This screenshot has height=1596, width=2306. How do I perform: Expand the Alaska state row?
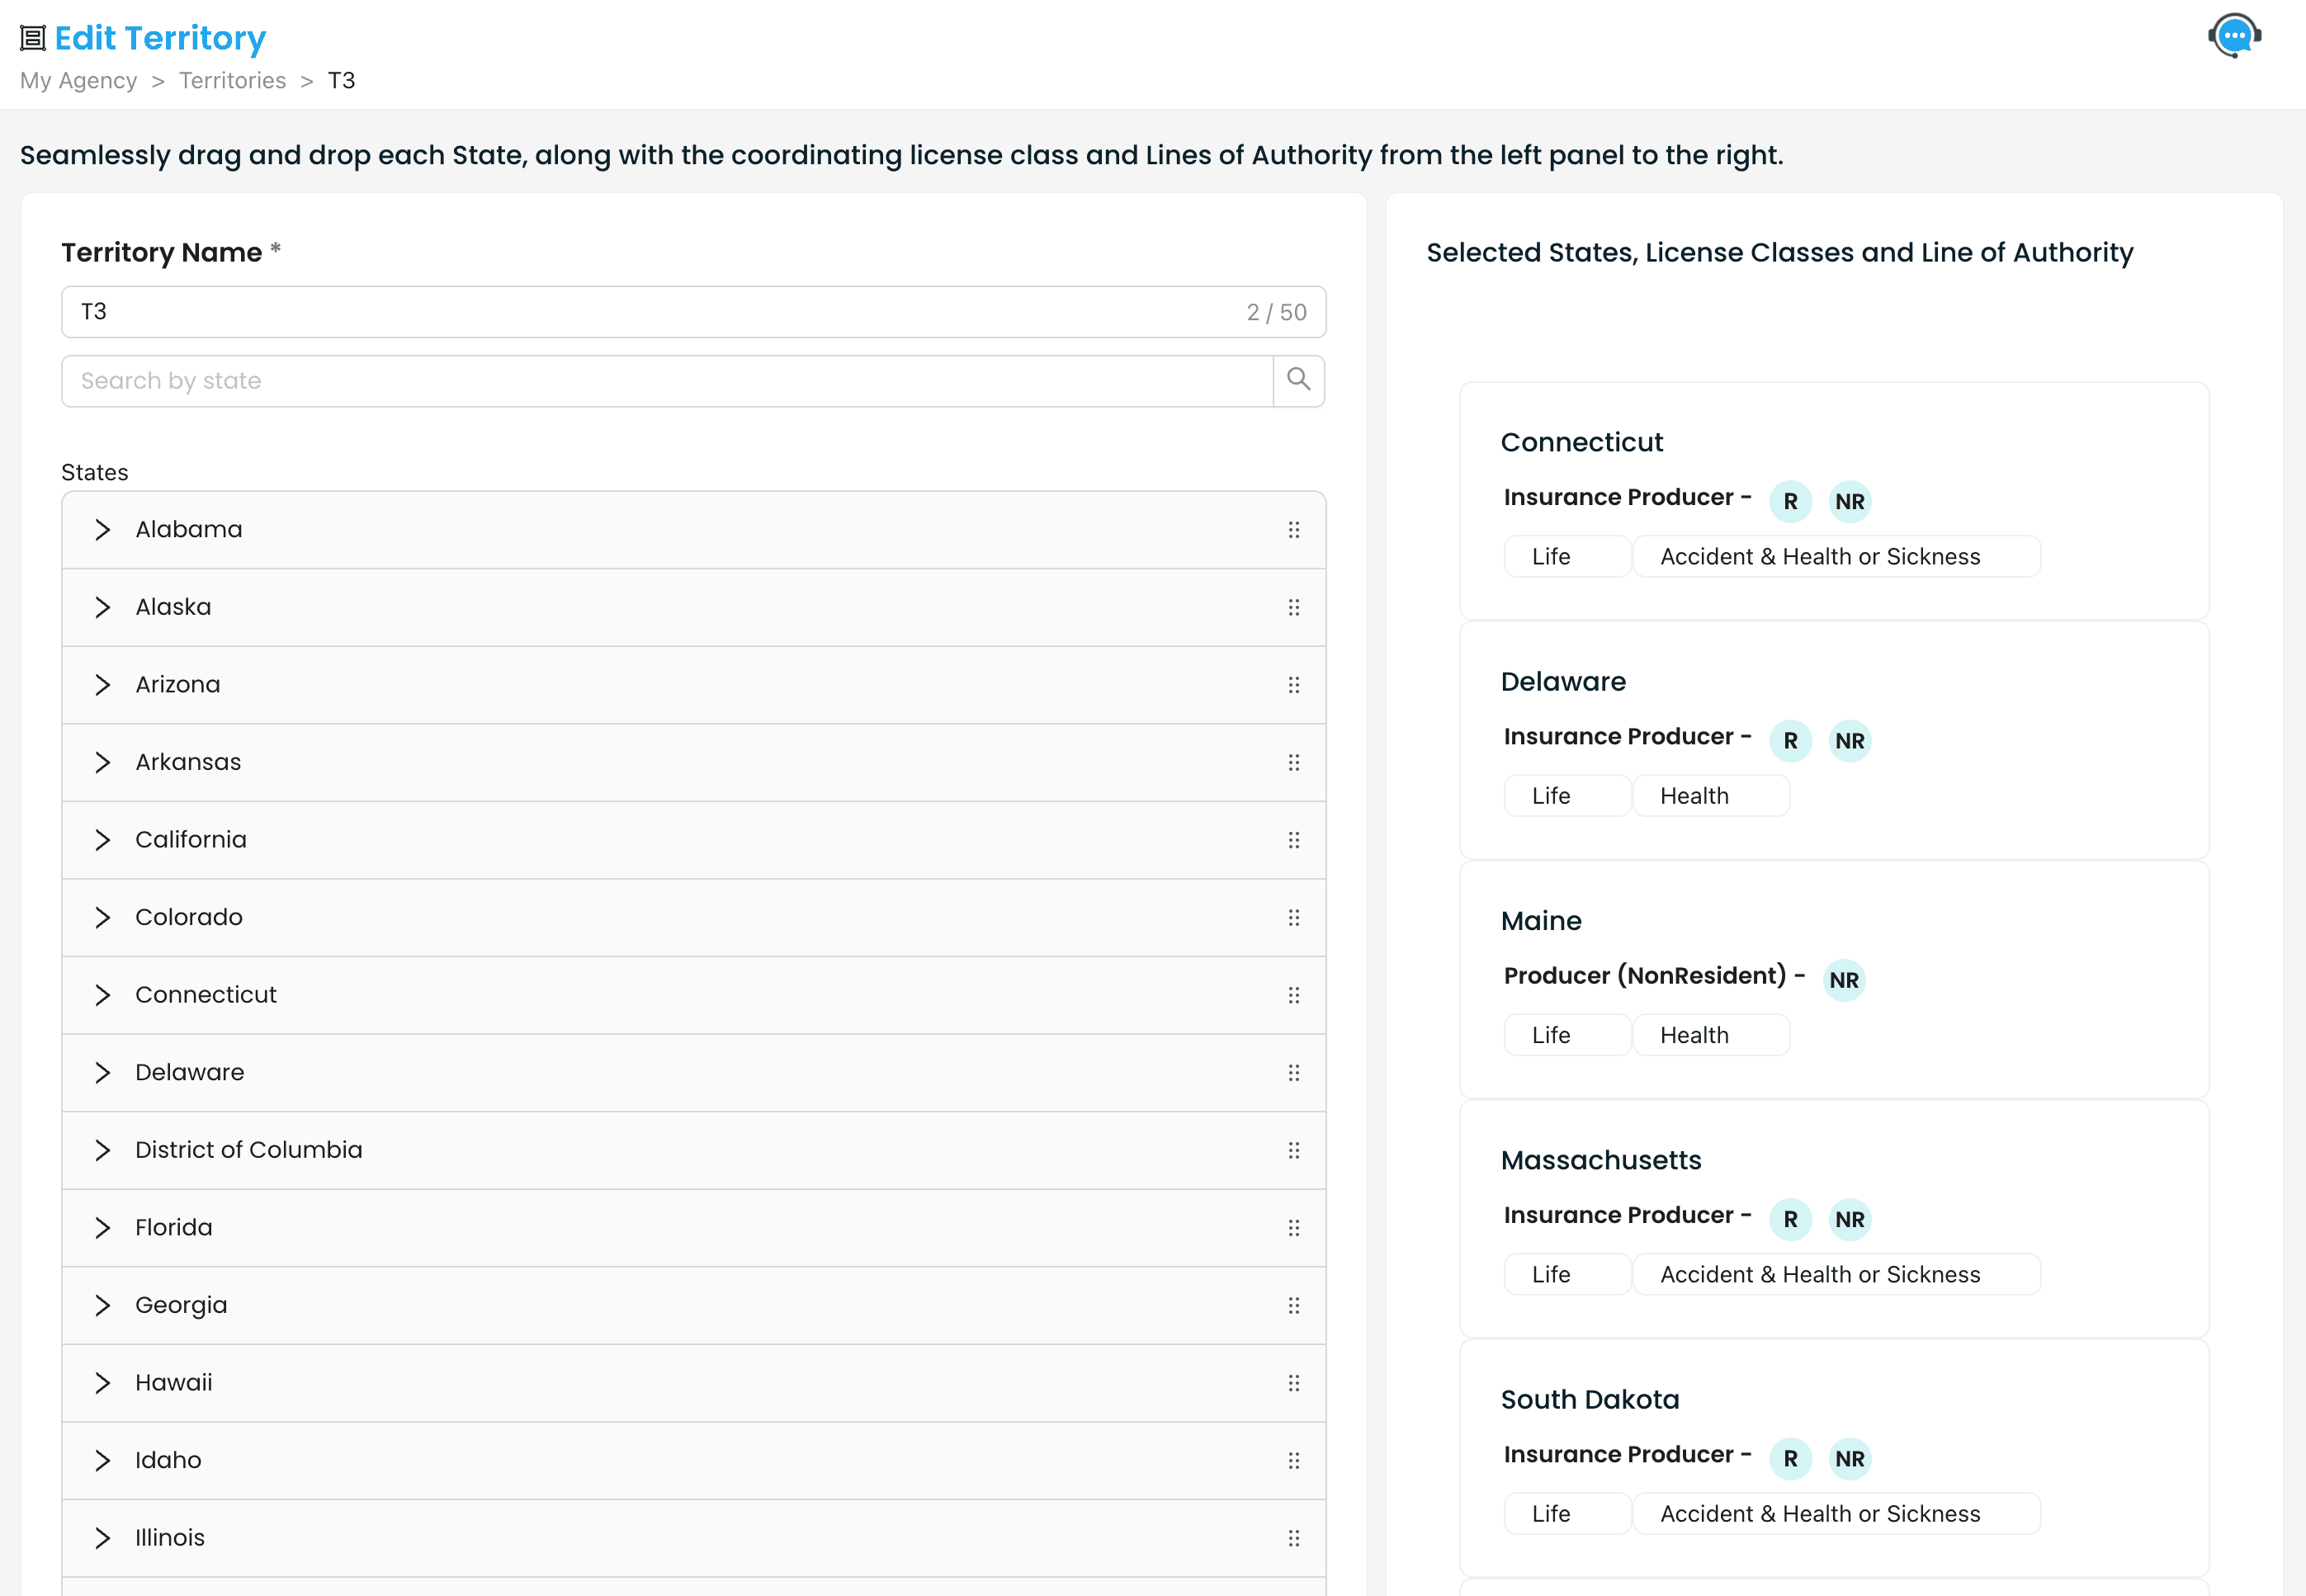pos(102,607)
